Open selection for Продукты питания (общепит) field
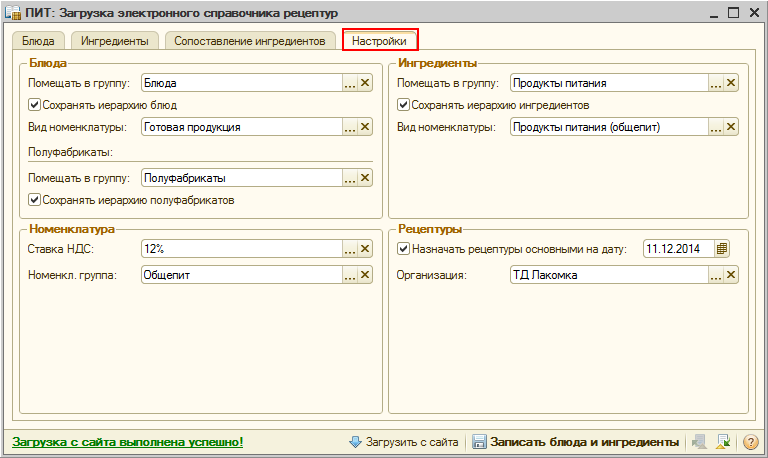The height and width of the screenshot is (458, 768). pyautogui.click(x=716, y=127)
